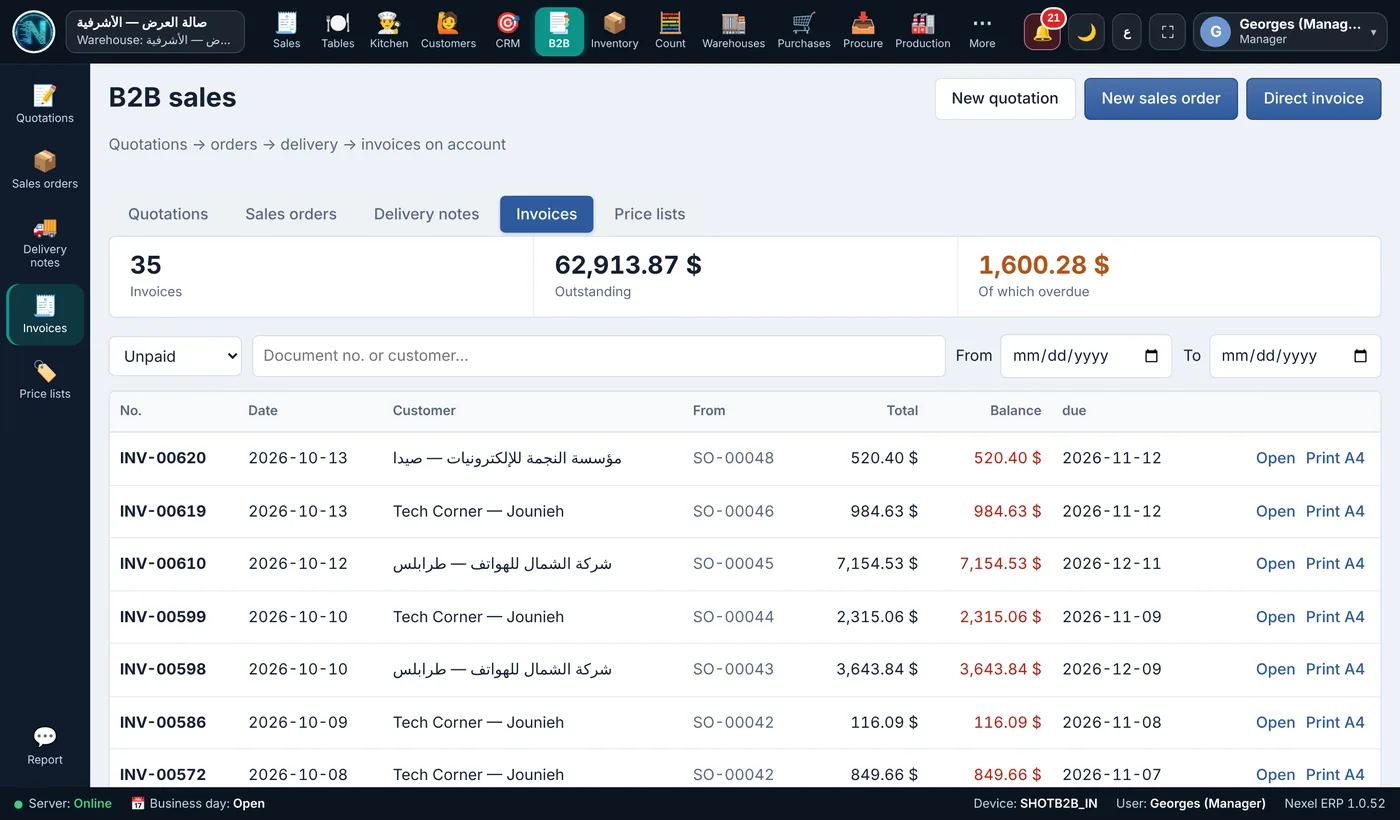Switch to the Price lists tab
The image size is (1400, 820).
[x=650, y=214]
